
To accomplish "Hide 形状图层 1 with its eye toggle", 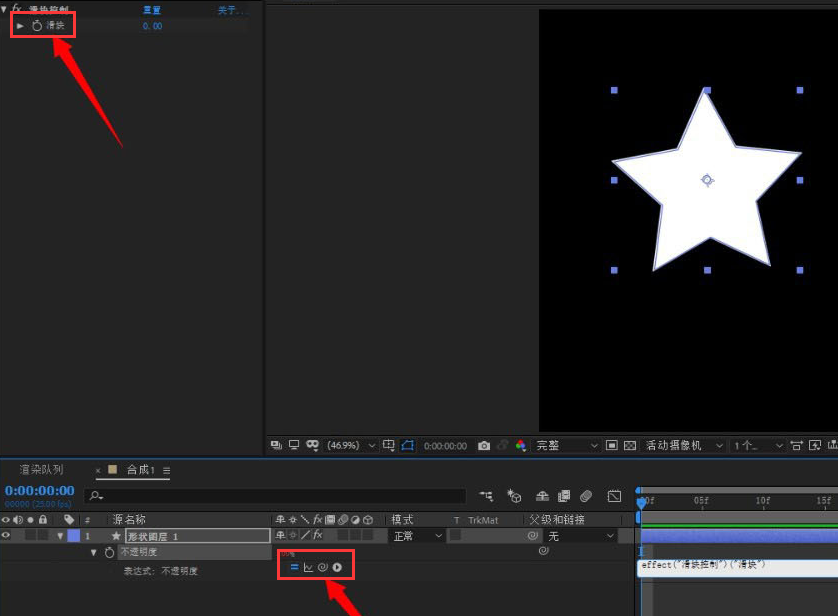I will tap(6, 535).
